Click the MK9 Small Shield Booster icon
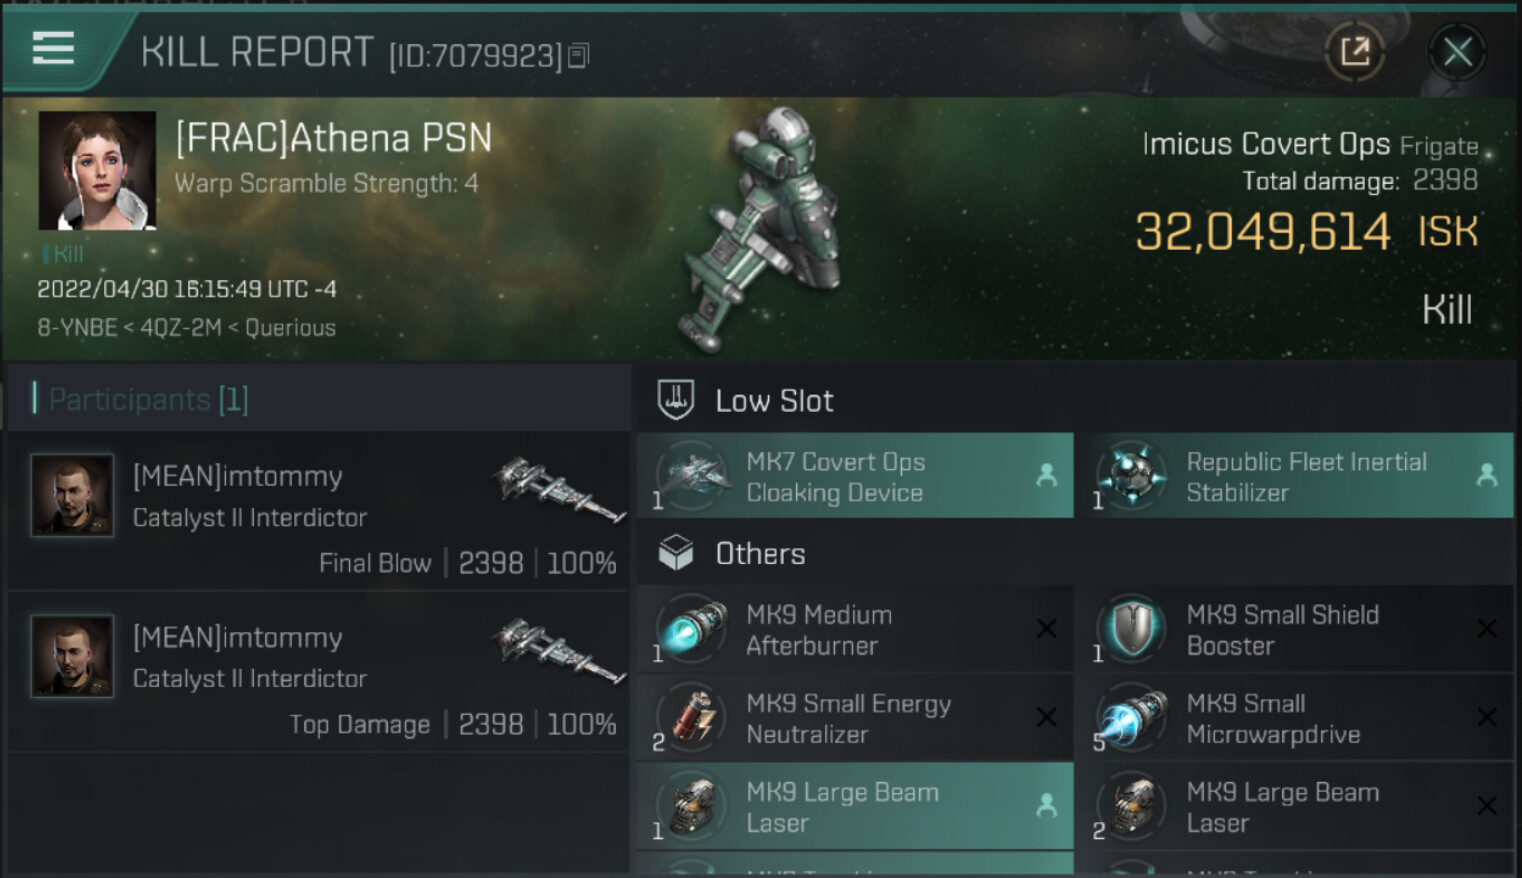 click(x=1133, y=629)
